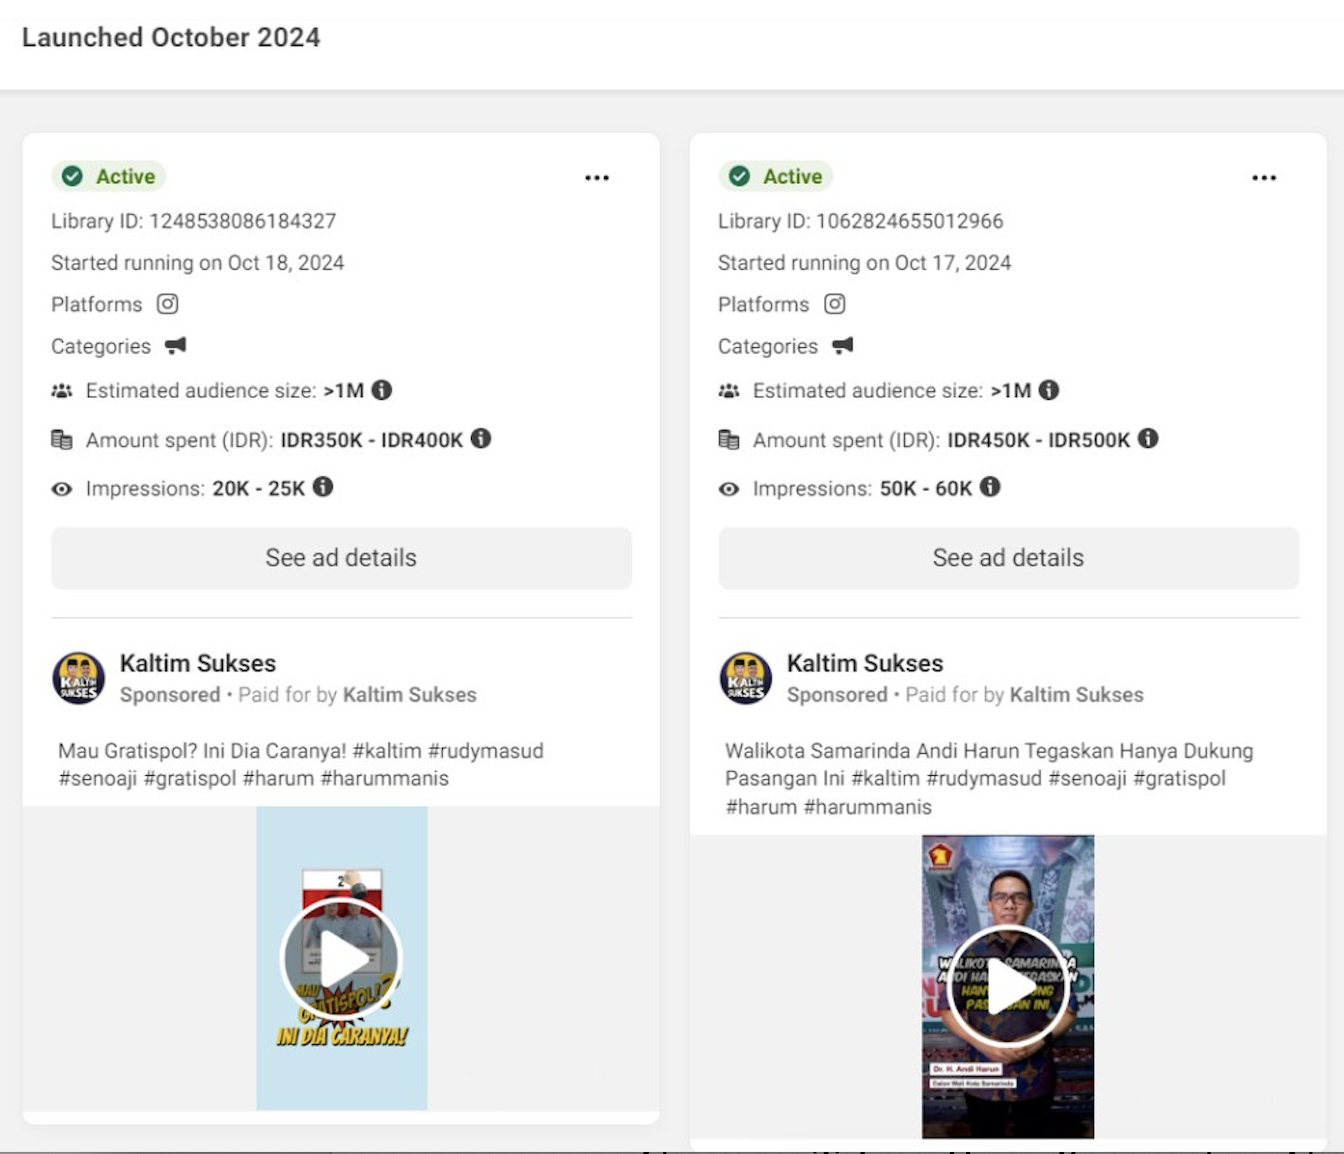Play the Andi Harun video

pyautogui.click(x=1008, y=987)
